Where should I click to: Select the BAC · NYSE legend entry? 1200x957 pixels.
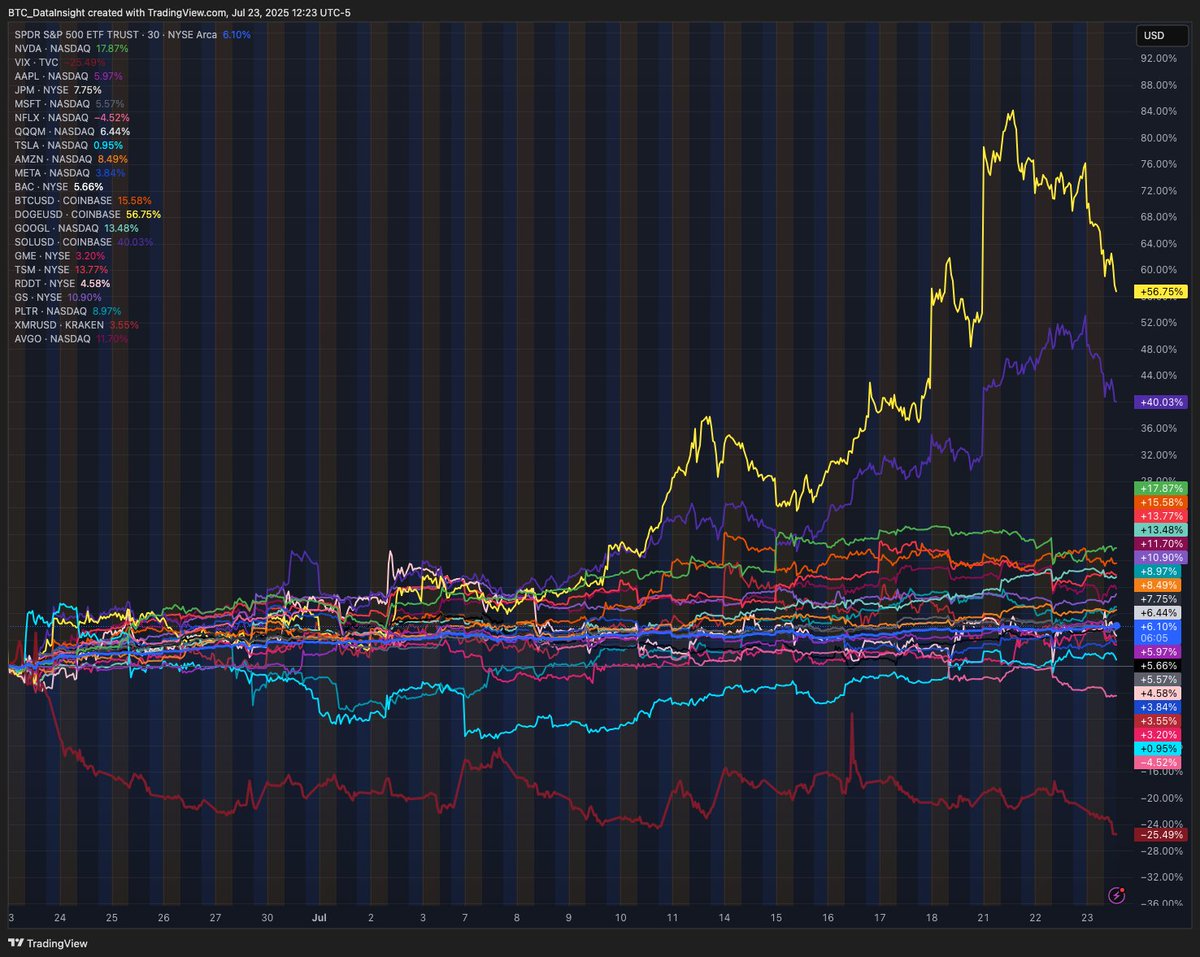click(58, 187)
